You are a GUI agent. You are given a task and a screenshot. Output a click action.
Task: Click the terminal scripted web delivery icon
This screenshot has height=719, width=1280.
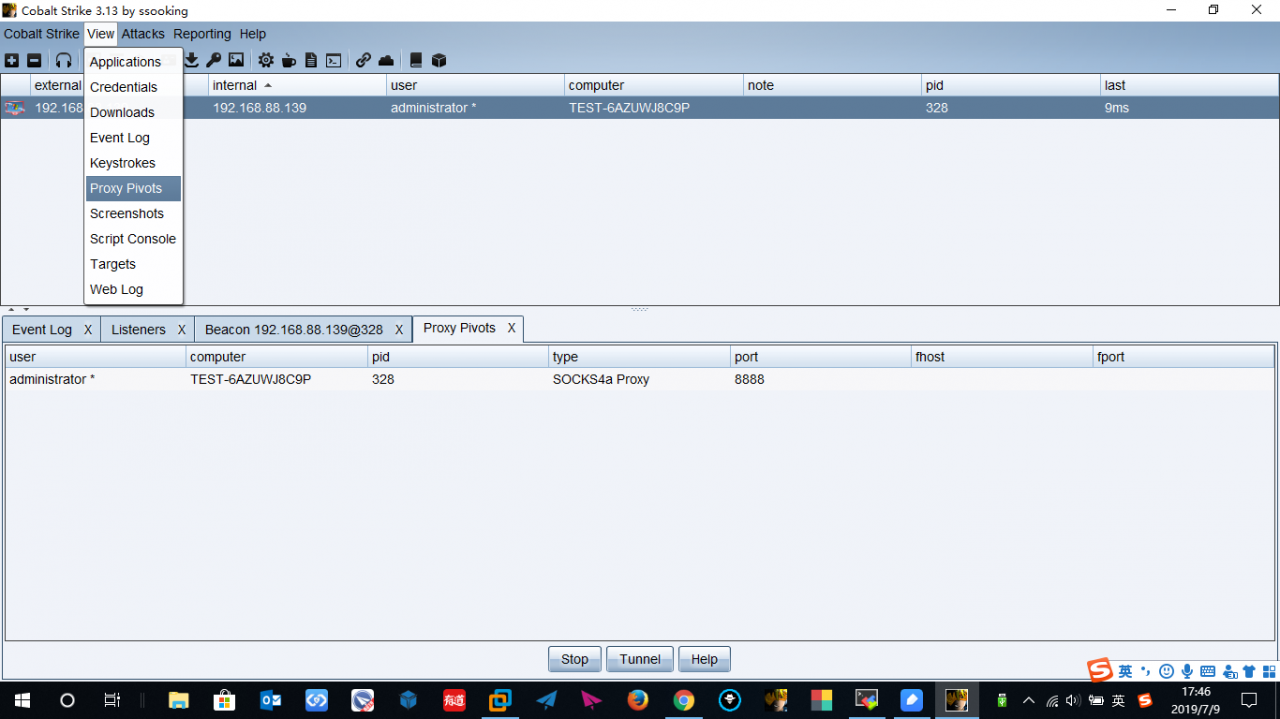click(334, 61)
